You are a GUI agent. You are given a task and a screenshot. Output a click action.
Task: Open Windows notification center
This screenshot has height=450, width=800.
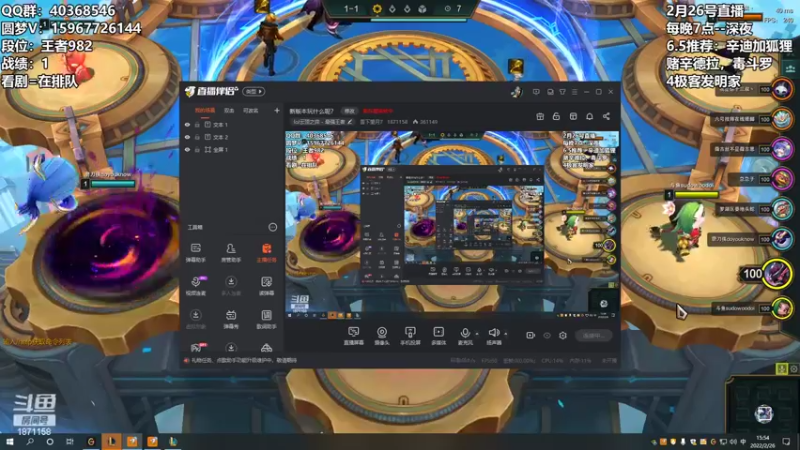[x=786, y=442]
